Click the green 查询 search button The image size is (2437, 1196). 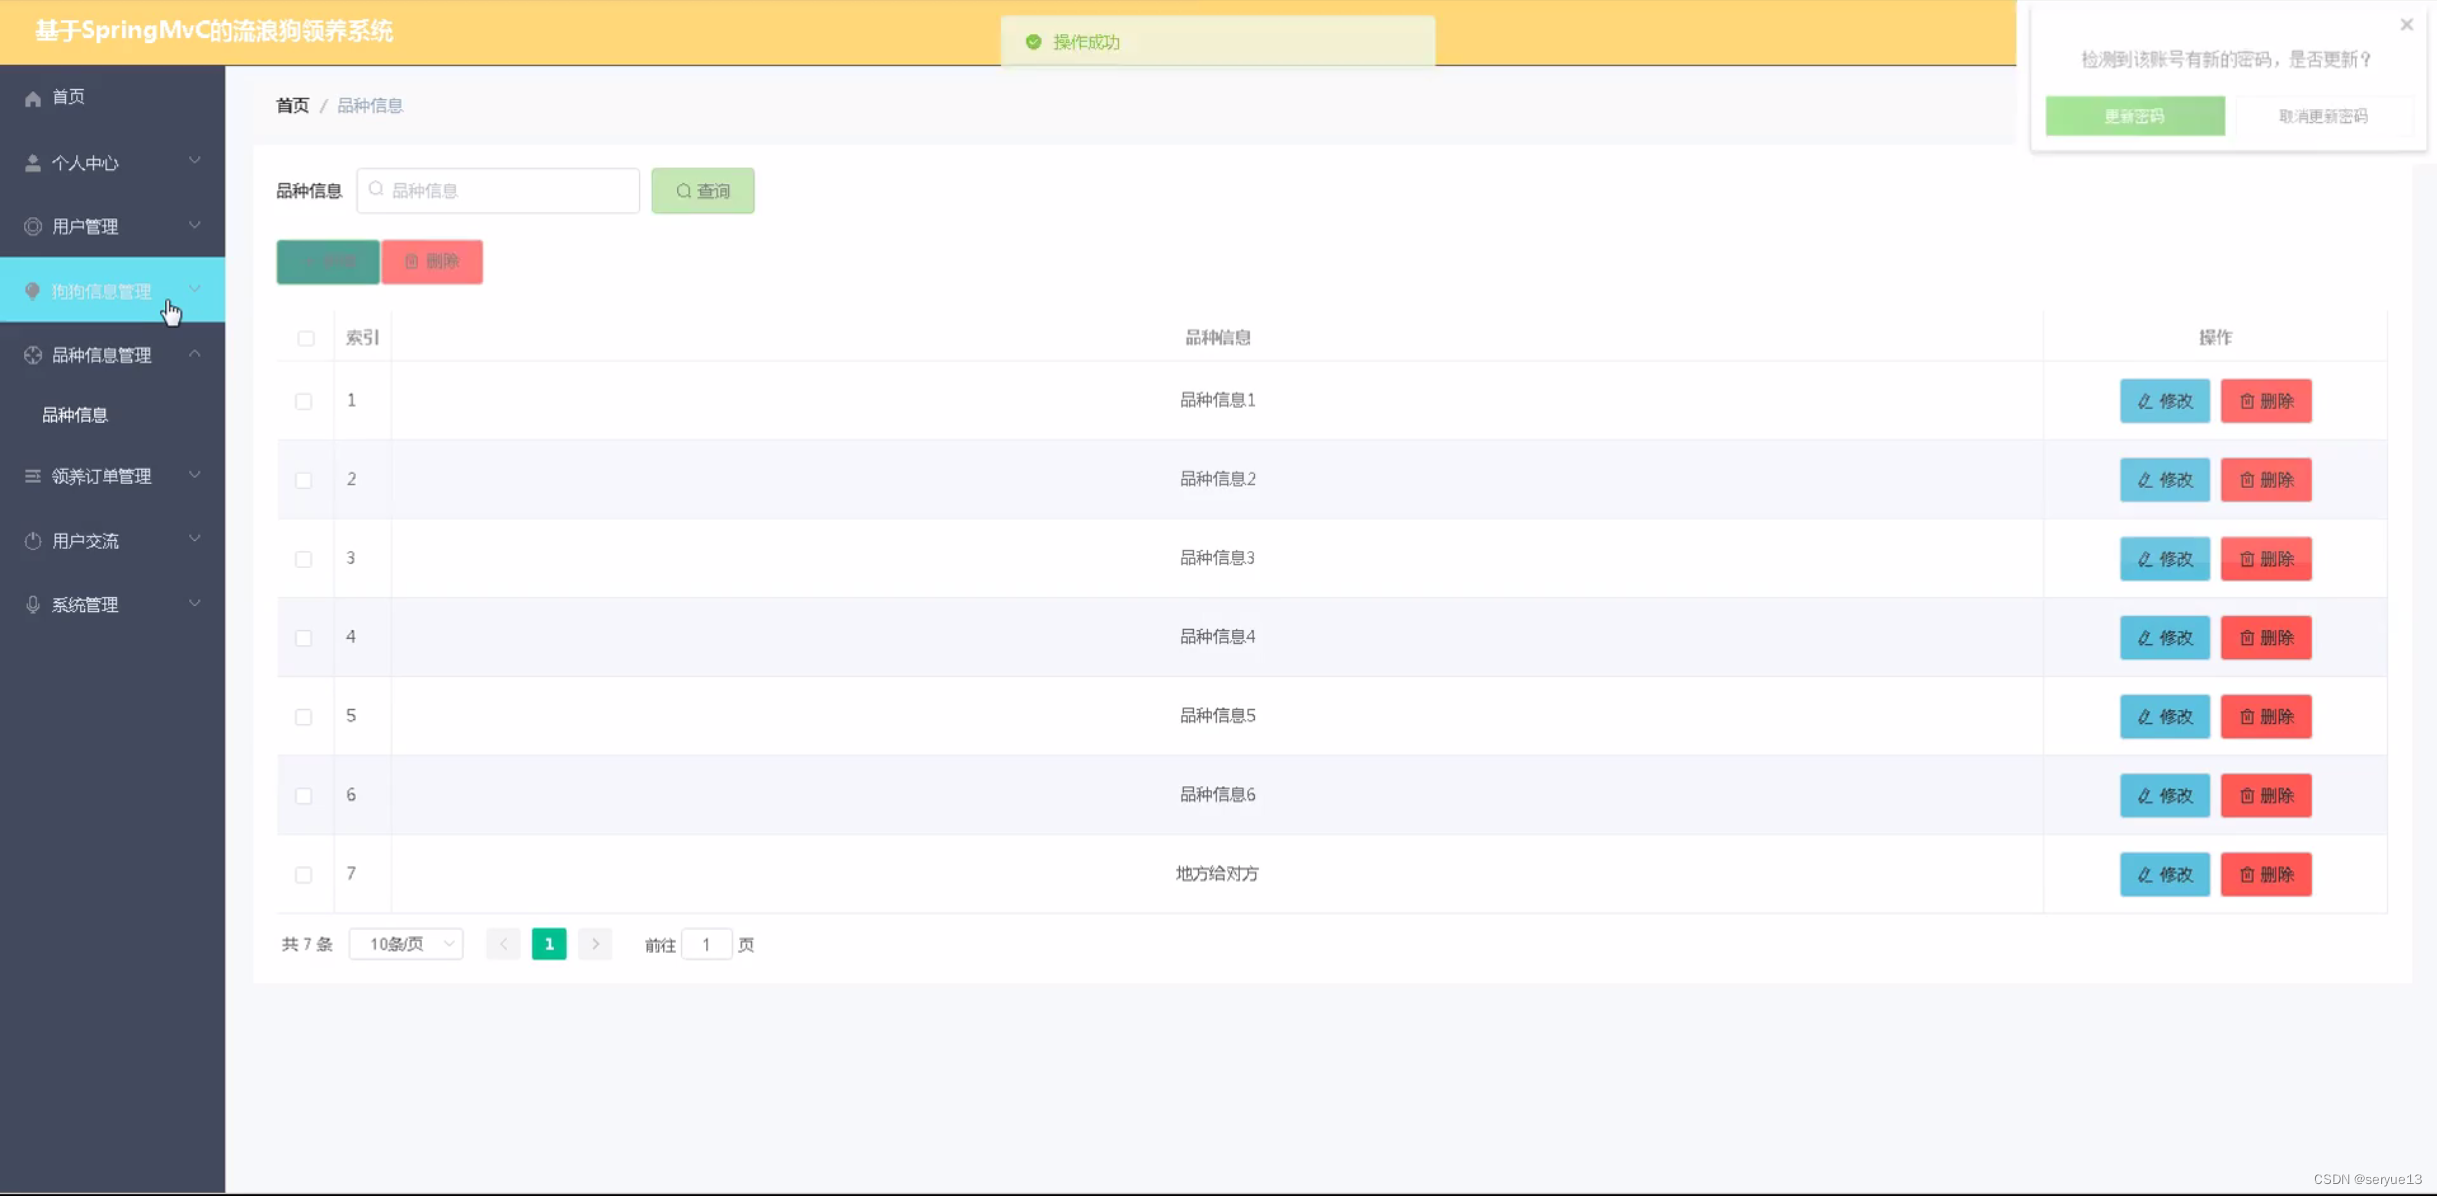tap(703, 191)
